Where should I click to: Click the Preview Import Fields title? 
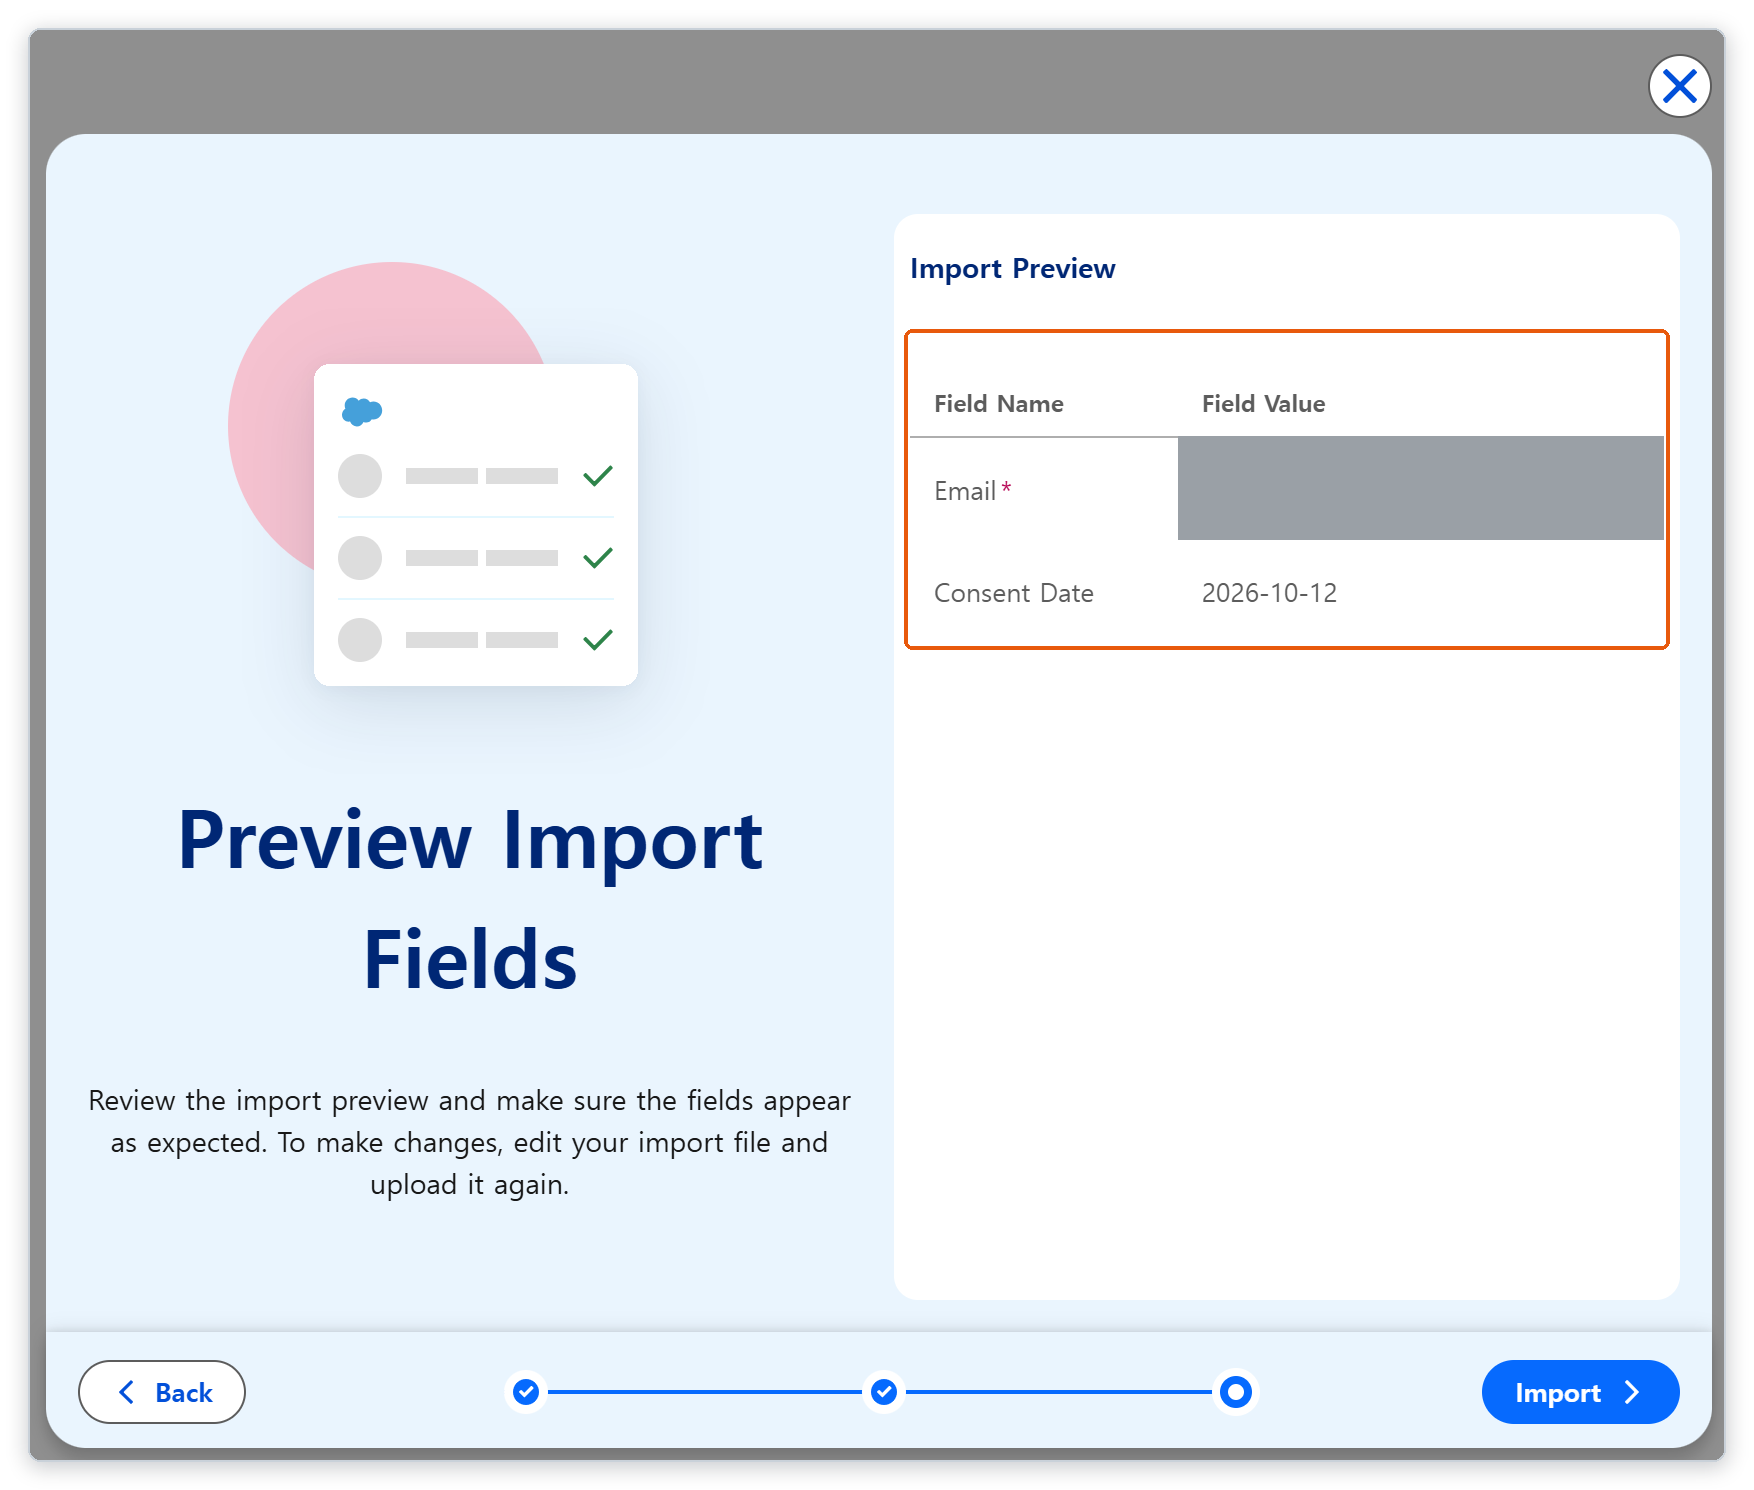click(x=470, y=900)
